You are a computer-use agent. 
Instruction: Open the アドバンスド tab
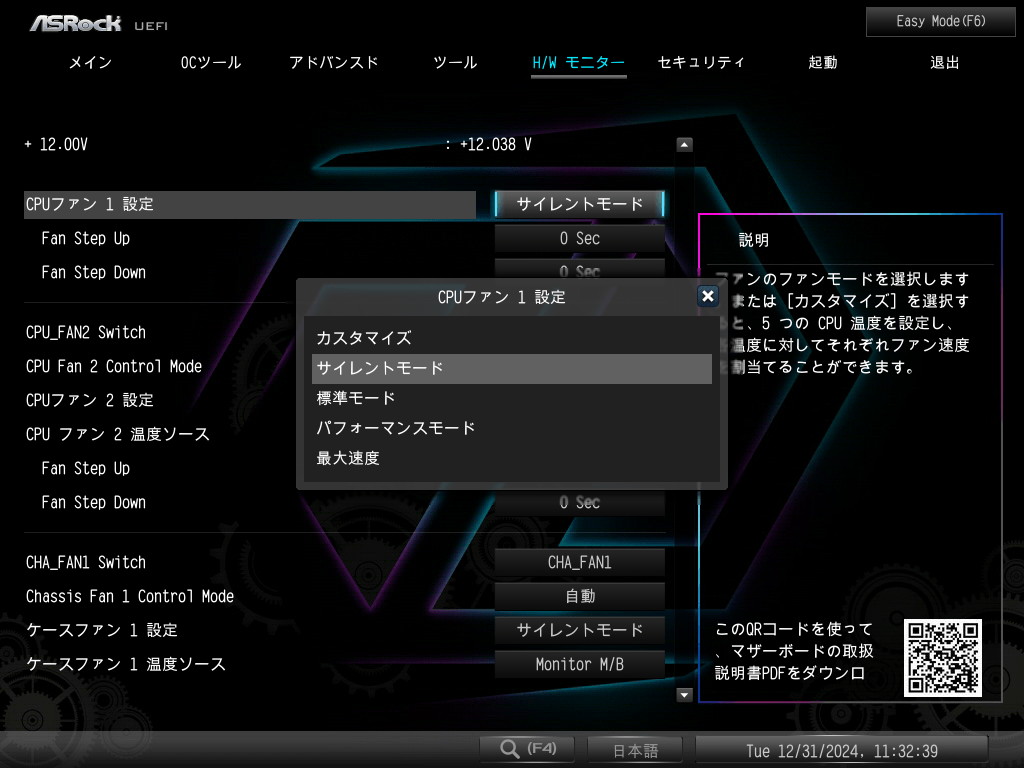[x=334, y=63]
